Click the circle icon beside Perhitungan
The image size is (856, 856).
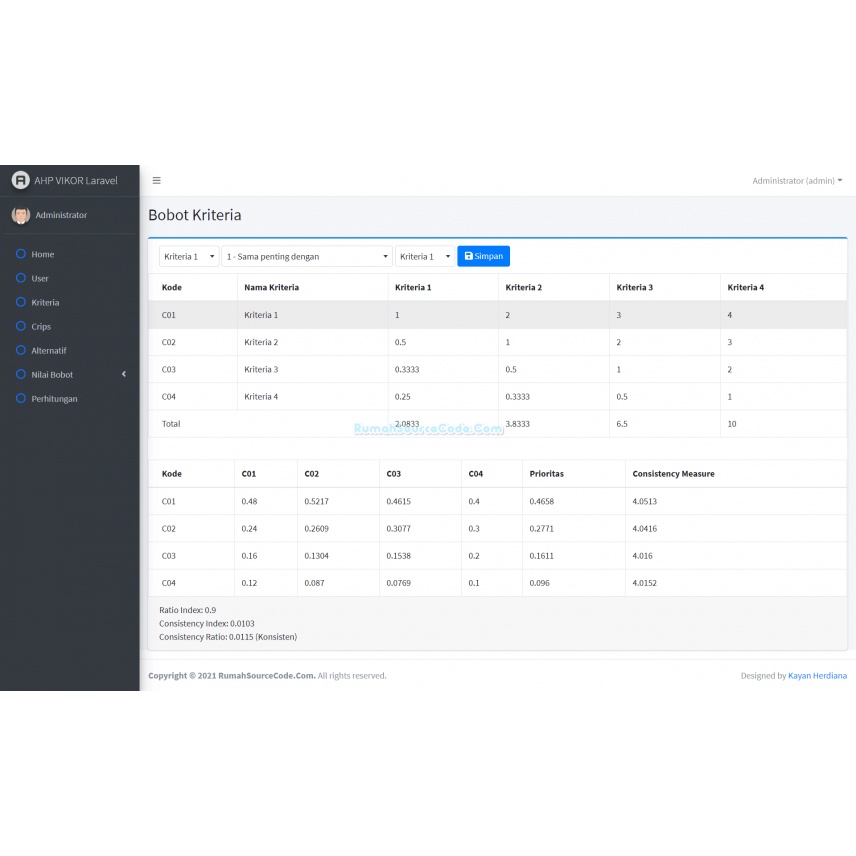coord(21,398)
